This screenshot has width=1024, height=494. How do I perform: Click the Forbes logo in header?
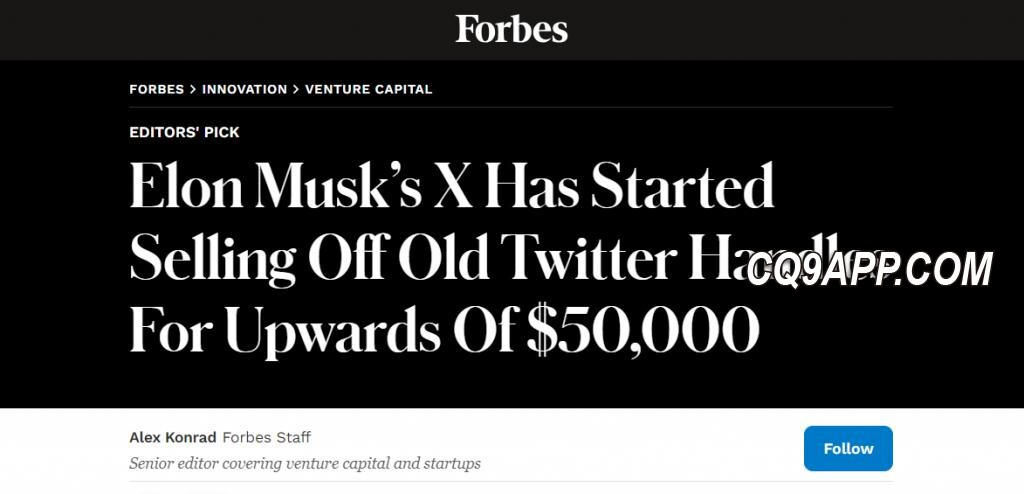pos(511,29)
